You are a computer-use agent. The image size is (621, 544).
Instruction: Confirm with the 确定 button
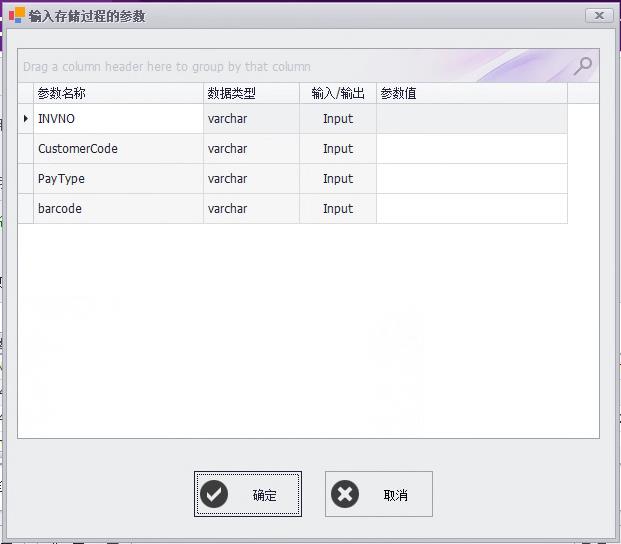tap(248, 494)
